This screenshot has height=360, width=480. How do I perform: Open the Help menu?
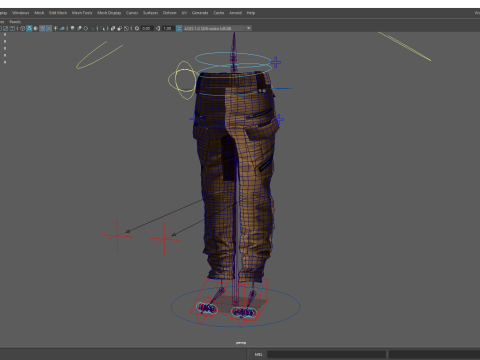pyautogui.click(x=251, y=13)
